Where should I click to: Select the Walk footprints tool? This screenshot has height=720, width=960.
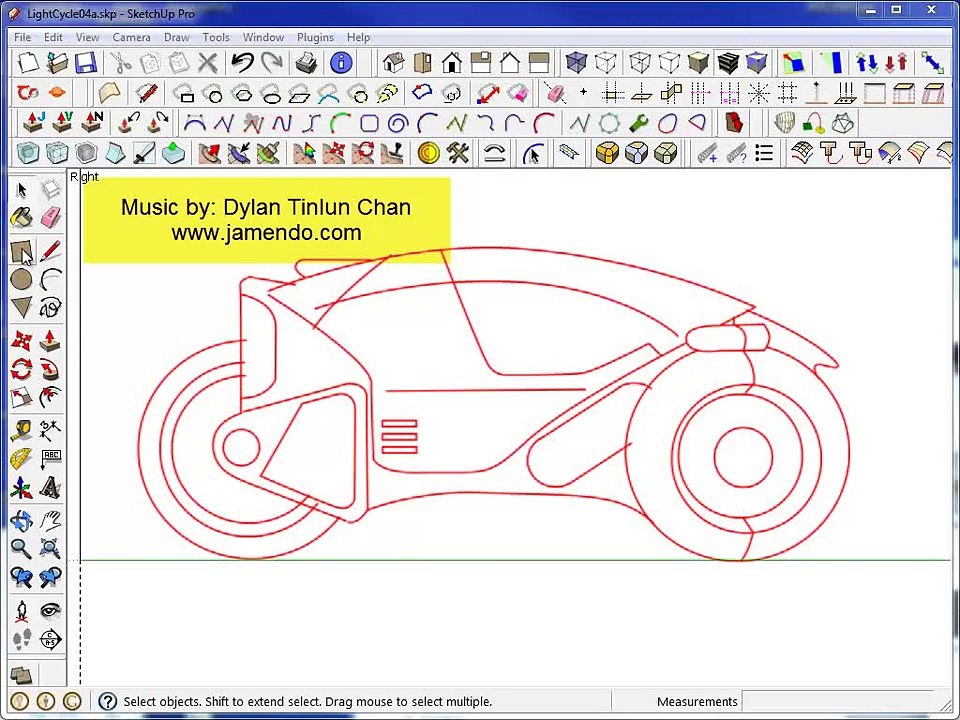coord(21,639)
